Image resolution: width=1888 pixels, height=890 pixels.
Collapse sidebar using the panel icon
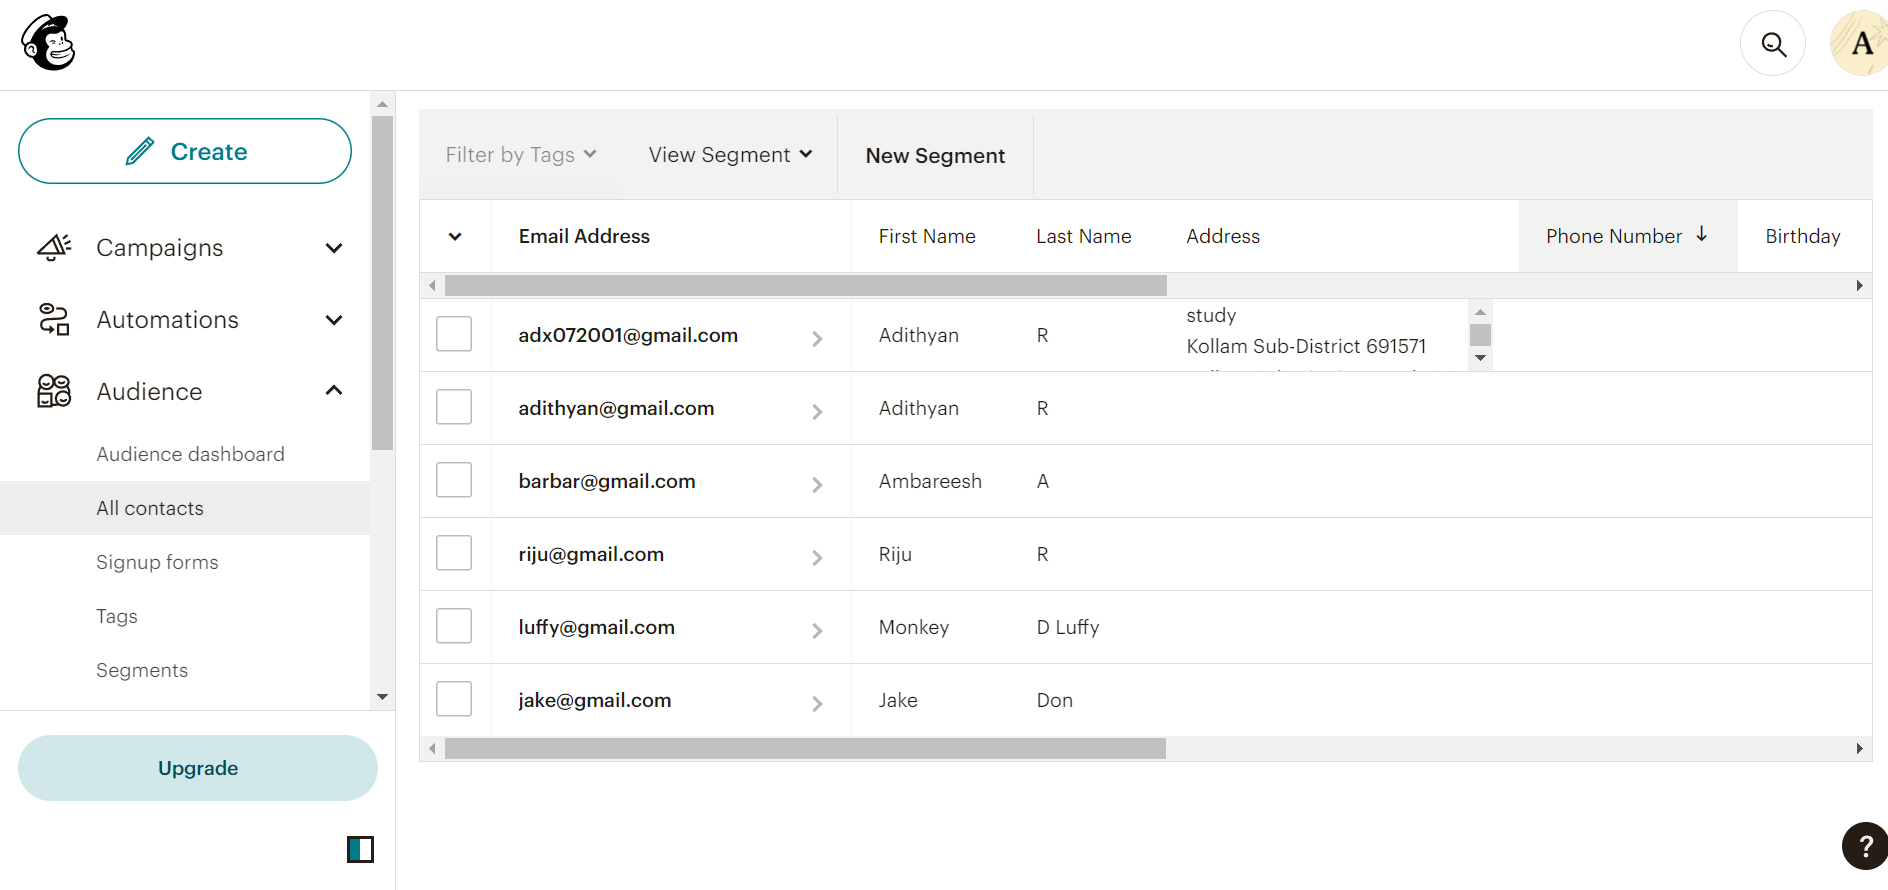click(x=360, y=850)
